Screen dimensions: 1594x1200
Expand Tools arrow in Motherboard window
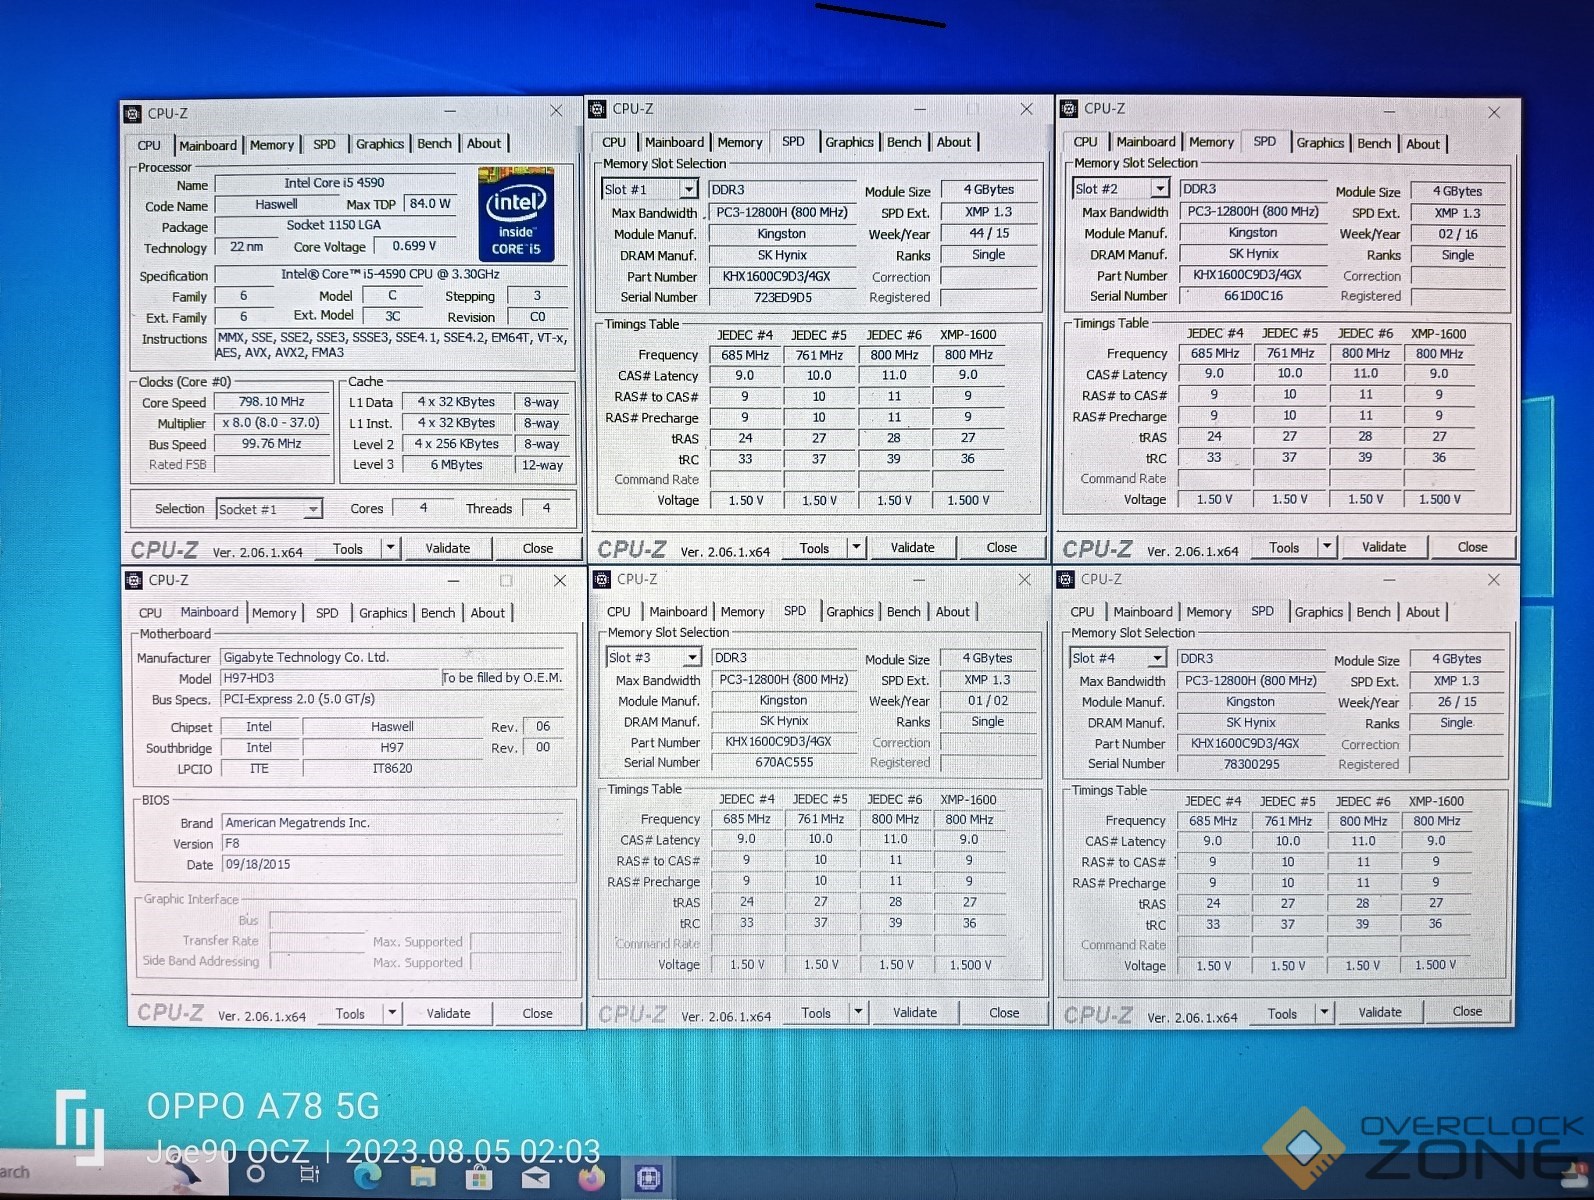tap(392, 1013)
